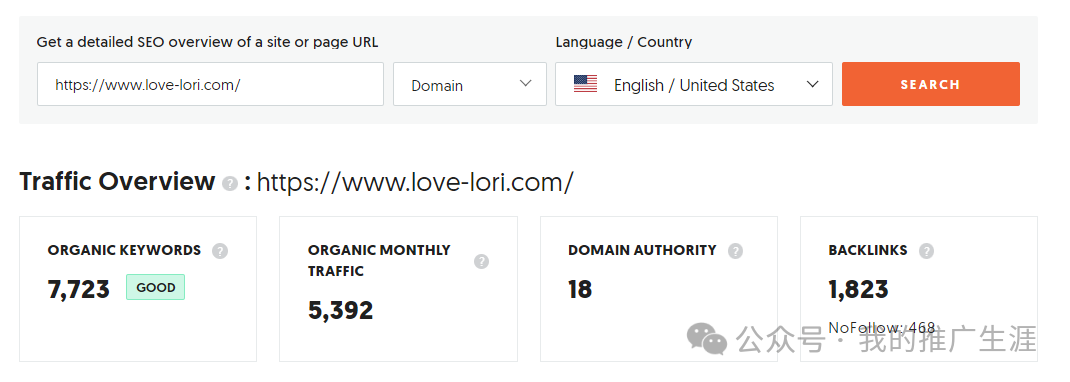The image size is (1070, 382).
Task: Click the 'Get a detailed SEO overview' label
Action: click(x=207, y=42)
